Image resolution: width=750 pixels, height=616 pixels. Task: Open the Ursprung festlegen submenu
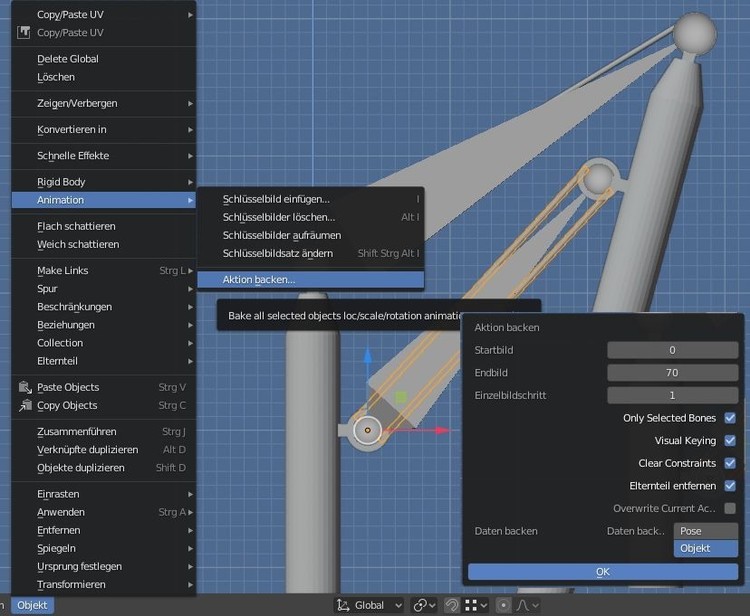tap(104, 567)
